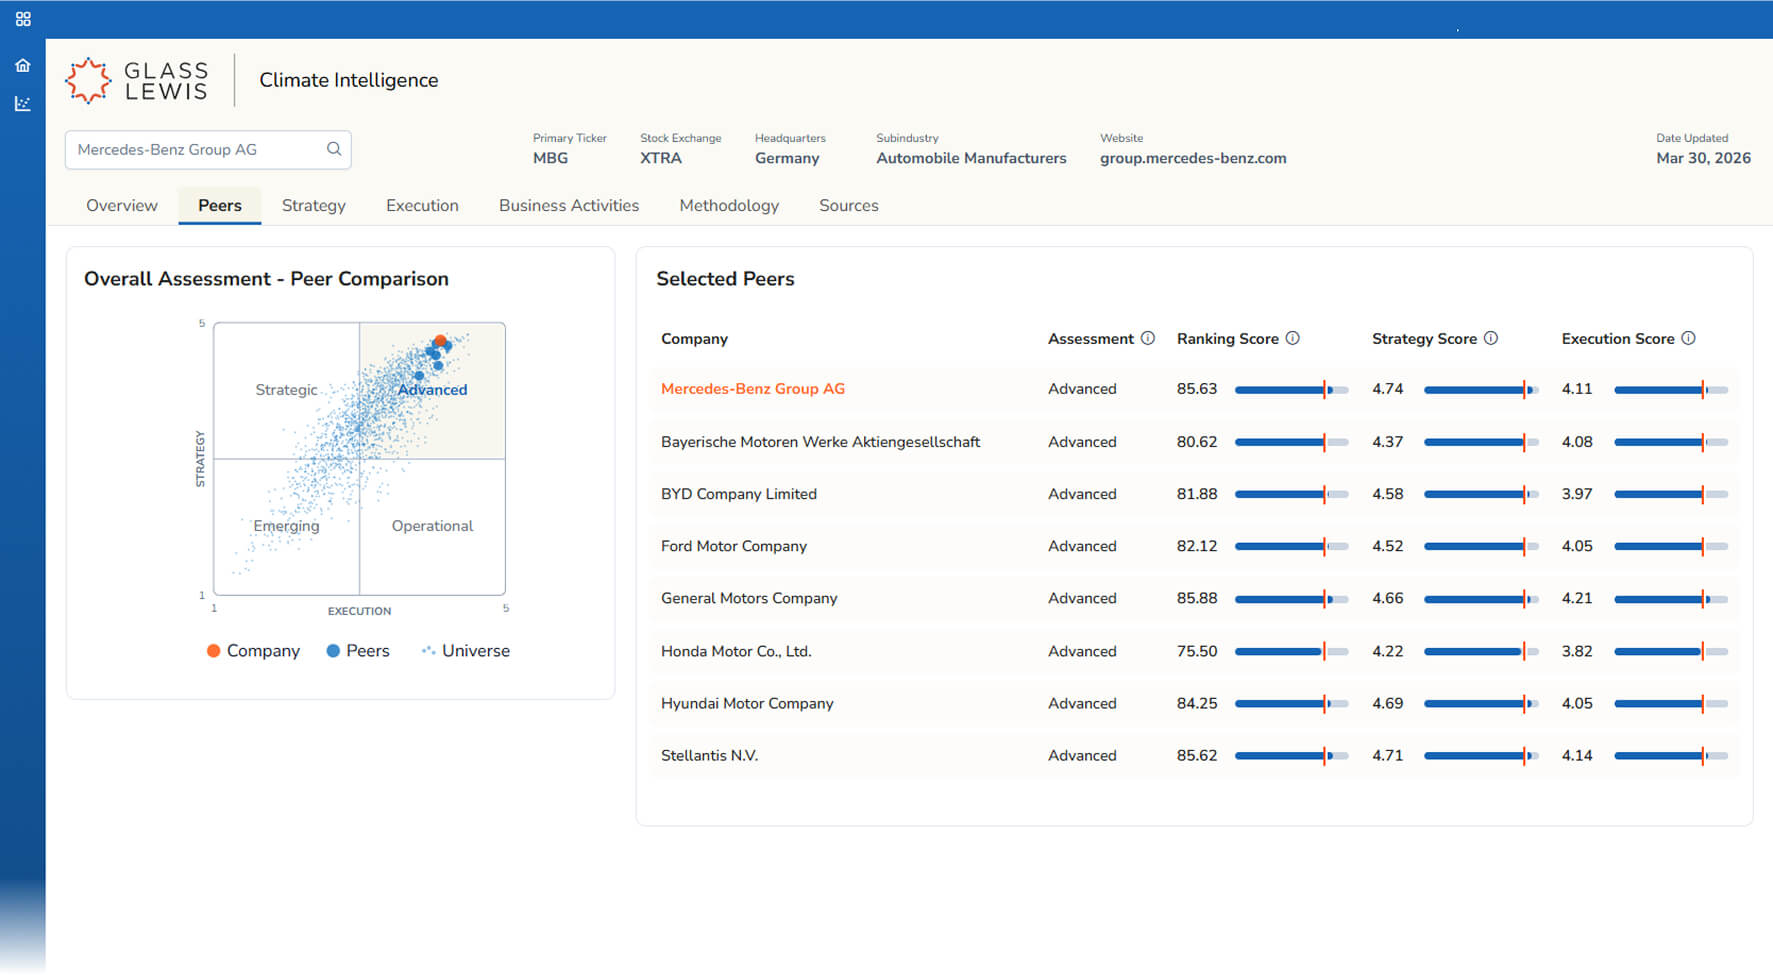Click General Motors execution score bar 4.21

point(1671,599)
